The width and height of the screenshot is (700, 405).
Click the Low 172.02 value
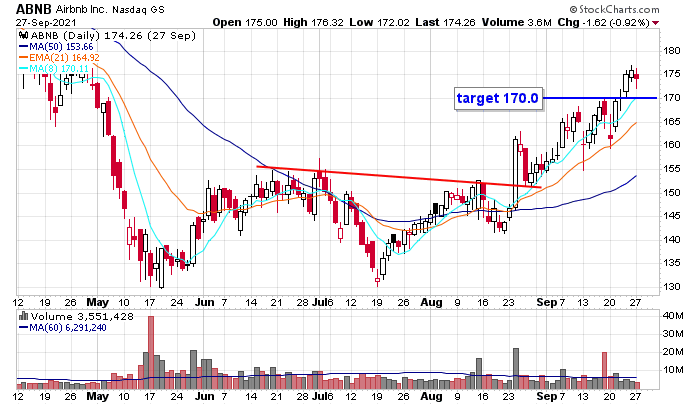coord(379,22)
